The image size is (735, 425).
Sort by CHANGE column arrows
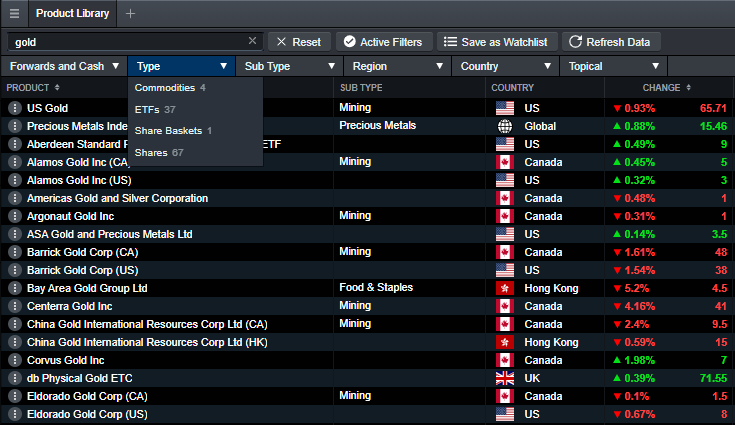click(689, 88)
